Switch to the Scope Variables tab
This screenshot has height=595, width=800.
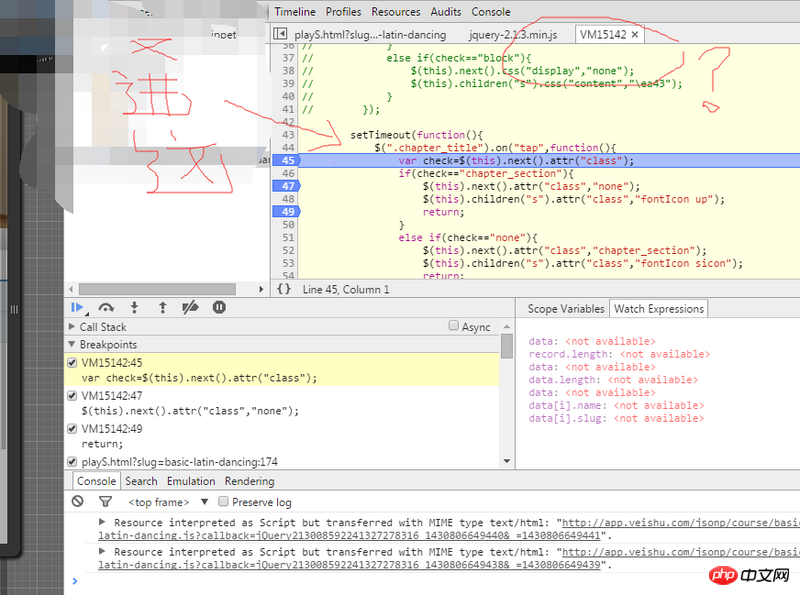pos(566,309)
